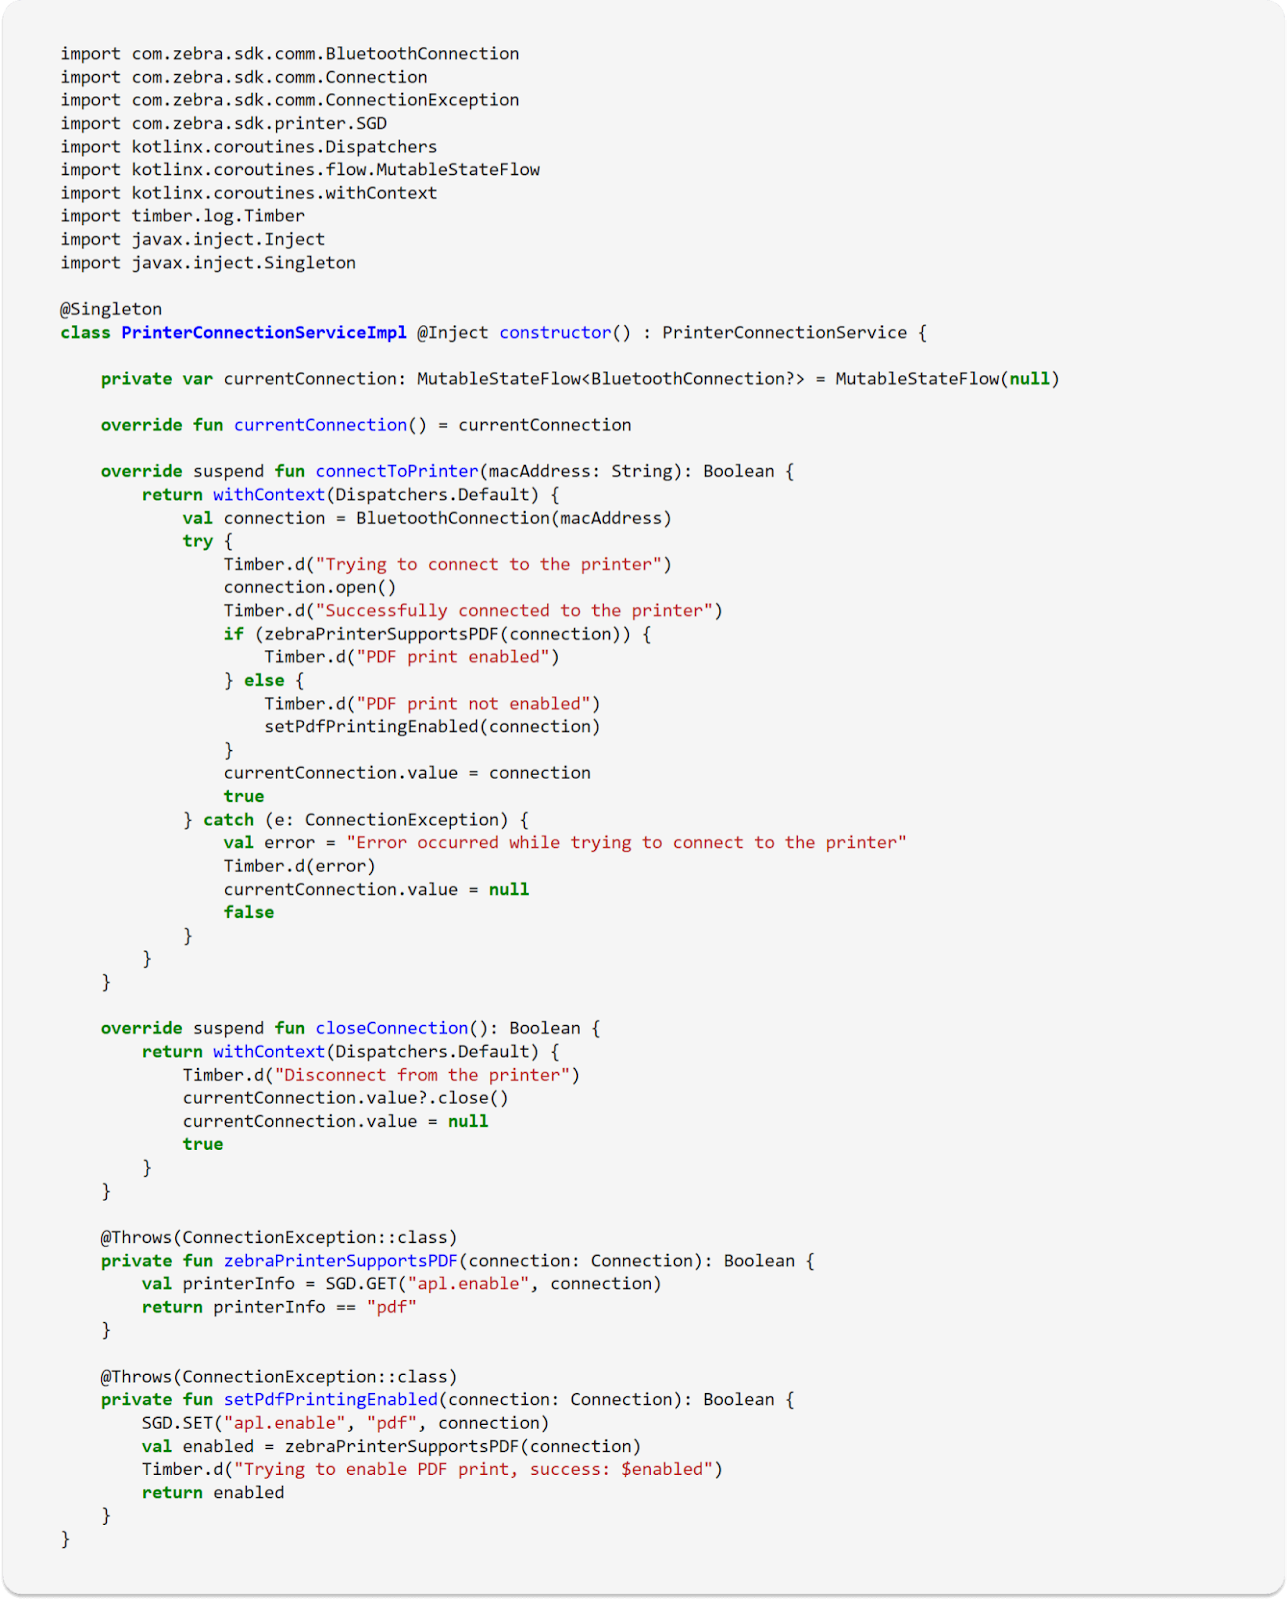Click the import com.zebra.sdk.comm.Connection line
Image resolution: width=1288 pixels, height=1600 pixels.
[244, 77]
